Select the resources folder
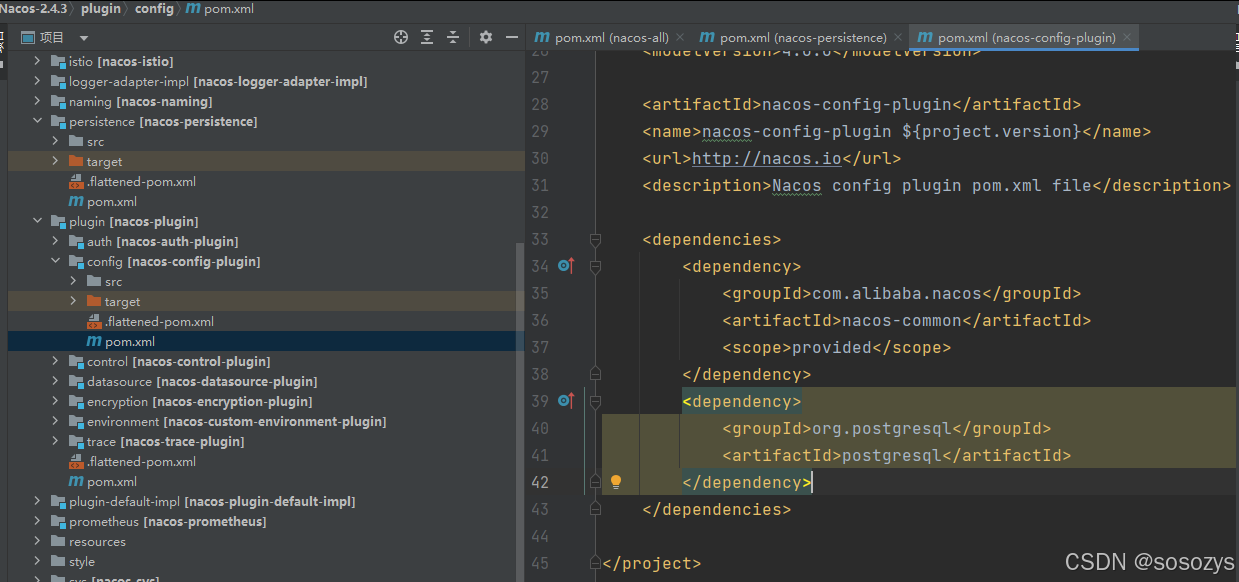The height and width of the screenshot is (582, 1239). [x=97, y=541]
